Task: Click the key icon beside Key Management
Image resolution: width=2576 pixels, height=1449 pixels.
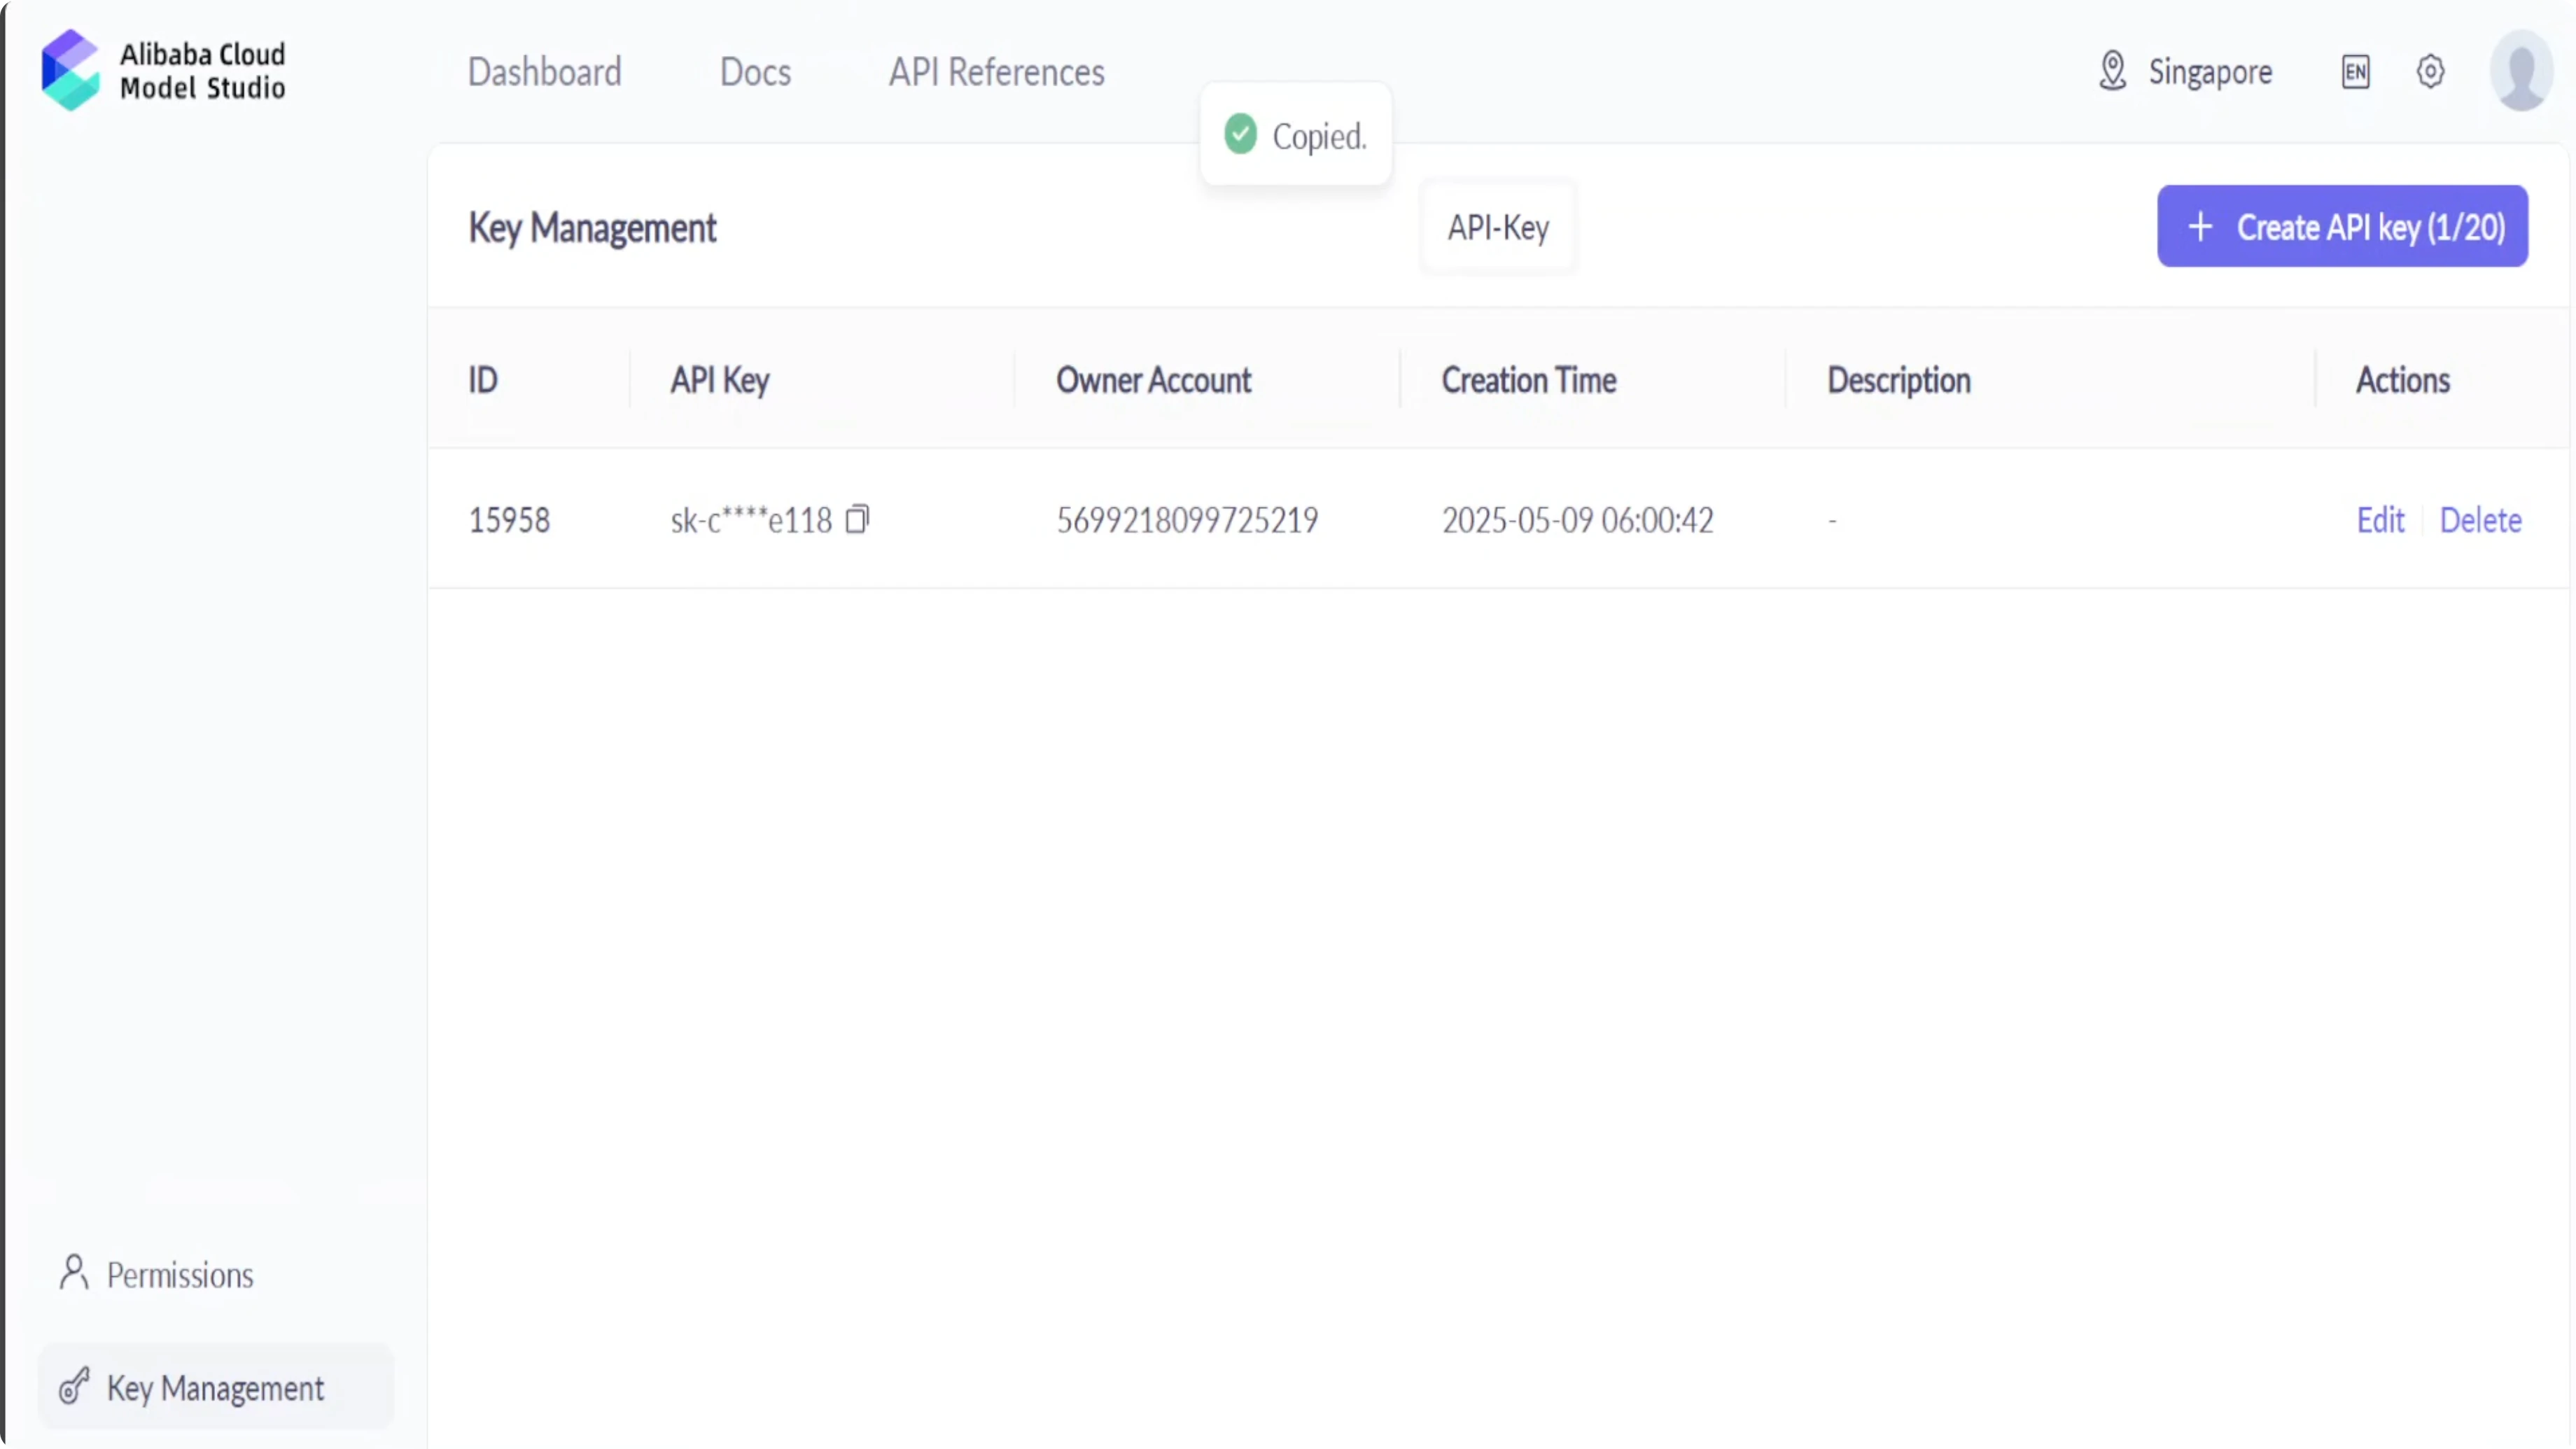Action: click(74, 1387)
